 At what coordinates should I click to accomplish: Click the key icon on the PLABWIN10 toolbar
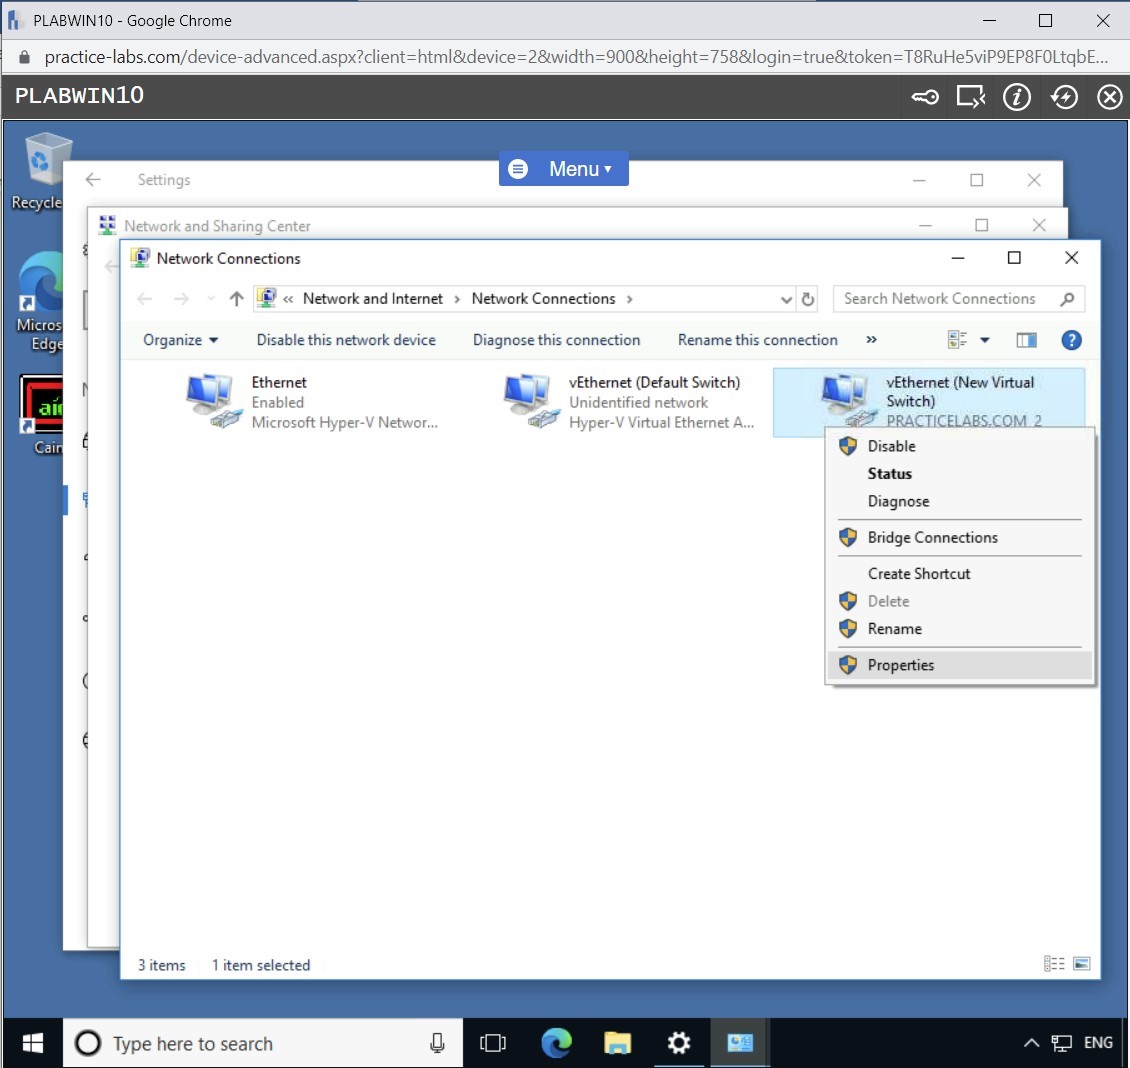(924, 97)
